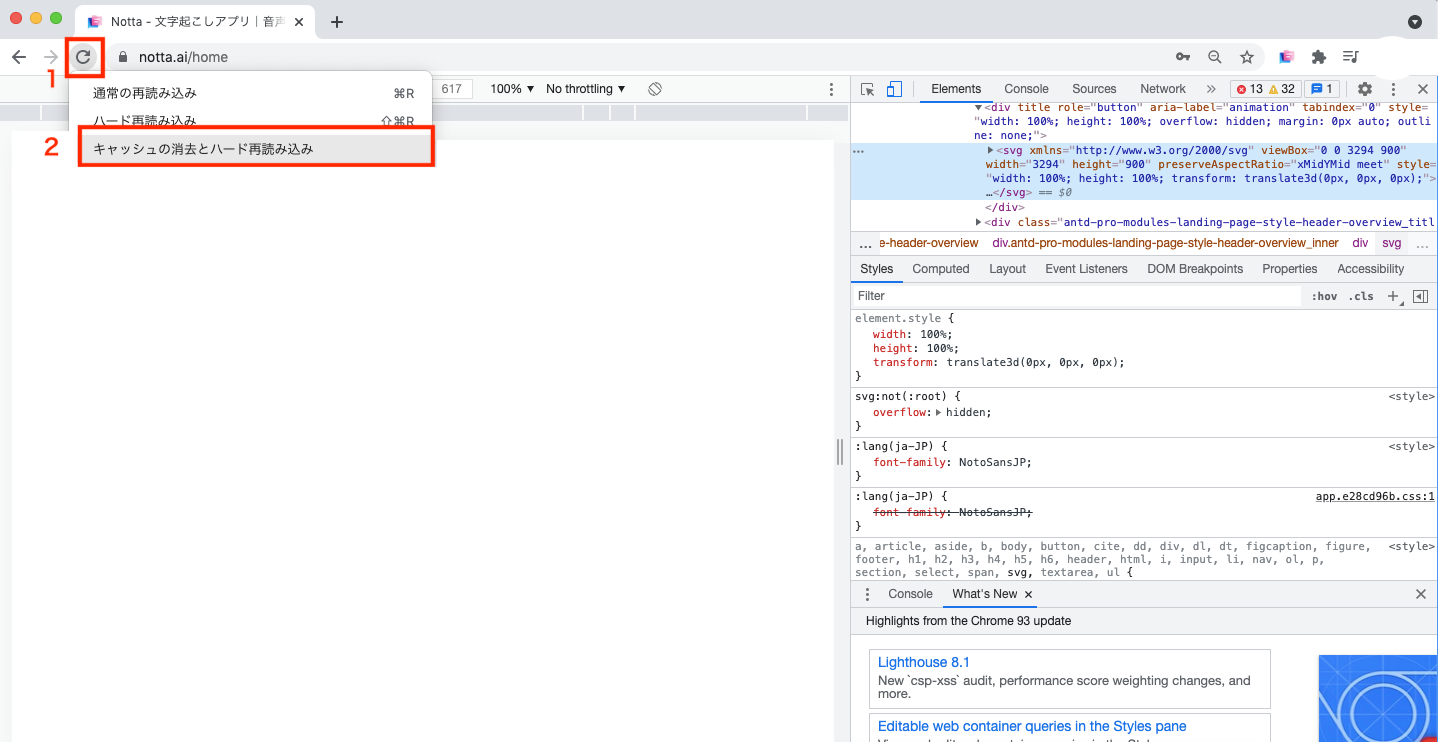This screenshot has height=742, width=1438.
Task: Open the No throttling dropdown
Action: (586, 89)
